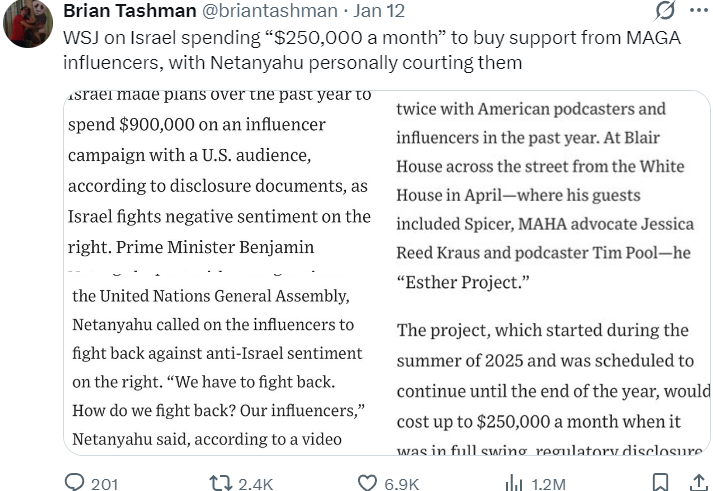The height and width of the screenshot is (491, 713).
Task: Open the three-dot more options menu
Action: tap(698, 11)
